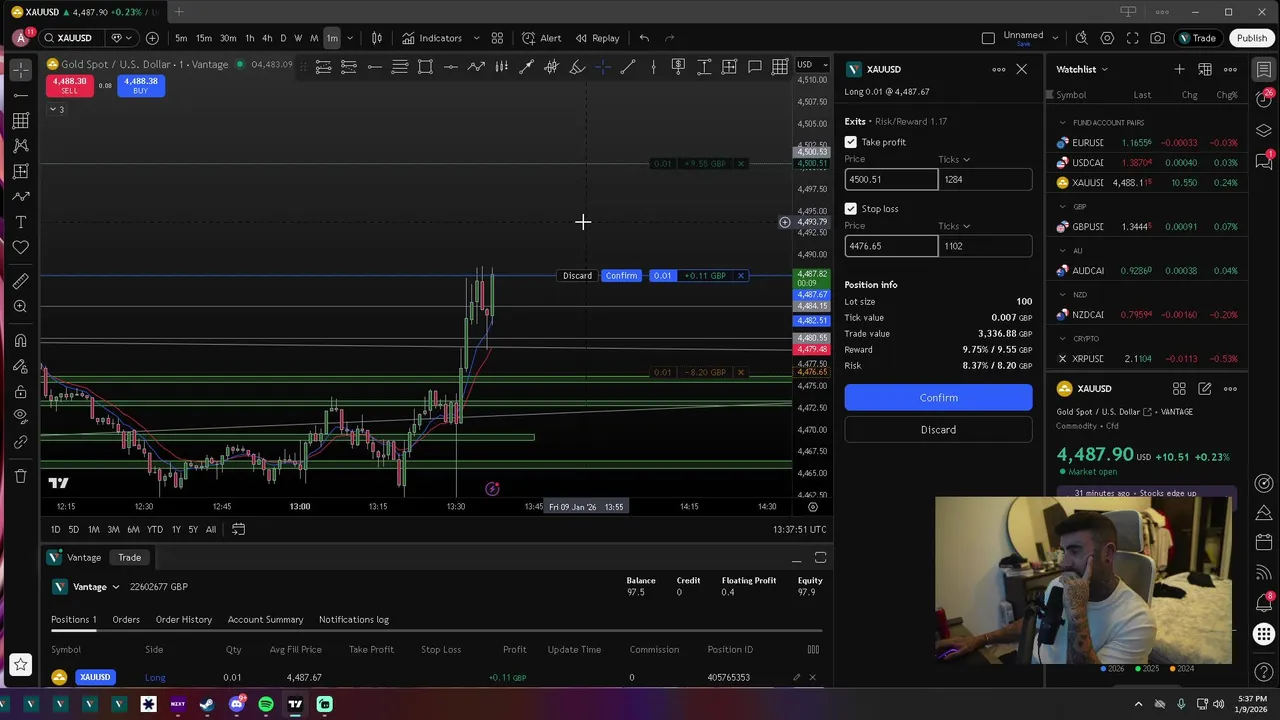Open the Indicators dialog

coord(433,38)
